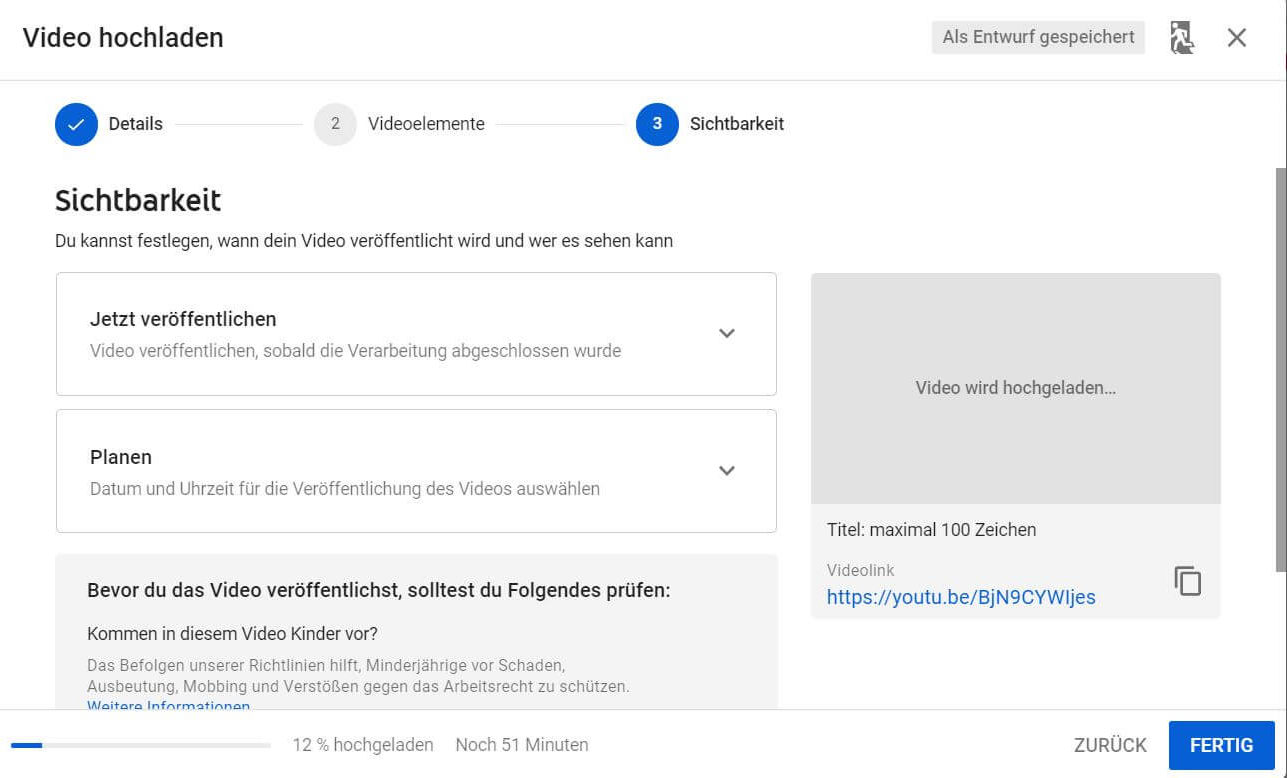Click the Als Entwurf gespeichert chip
The width and height of the screenshot is (1287, 778).
[1037, 37]
